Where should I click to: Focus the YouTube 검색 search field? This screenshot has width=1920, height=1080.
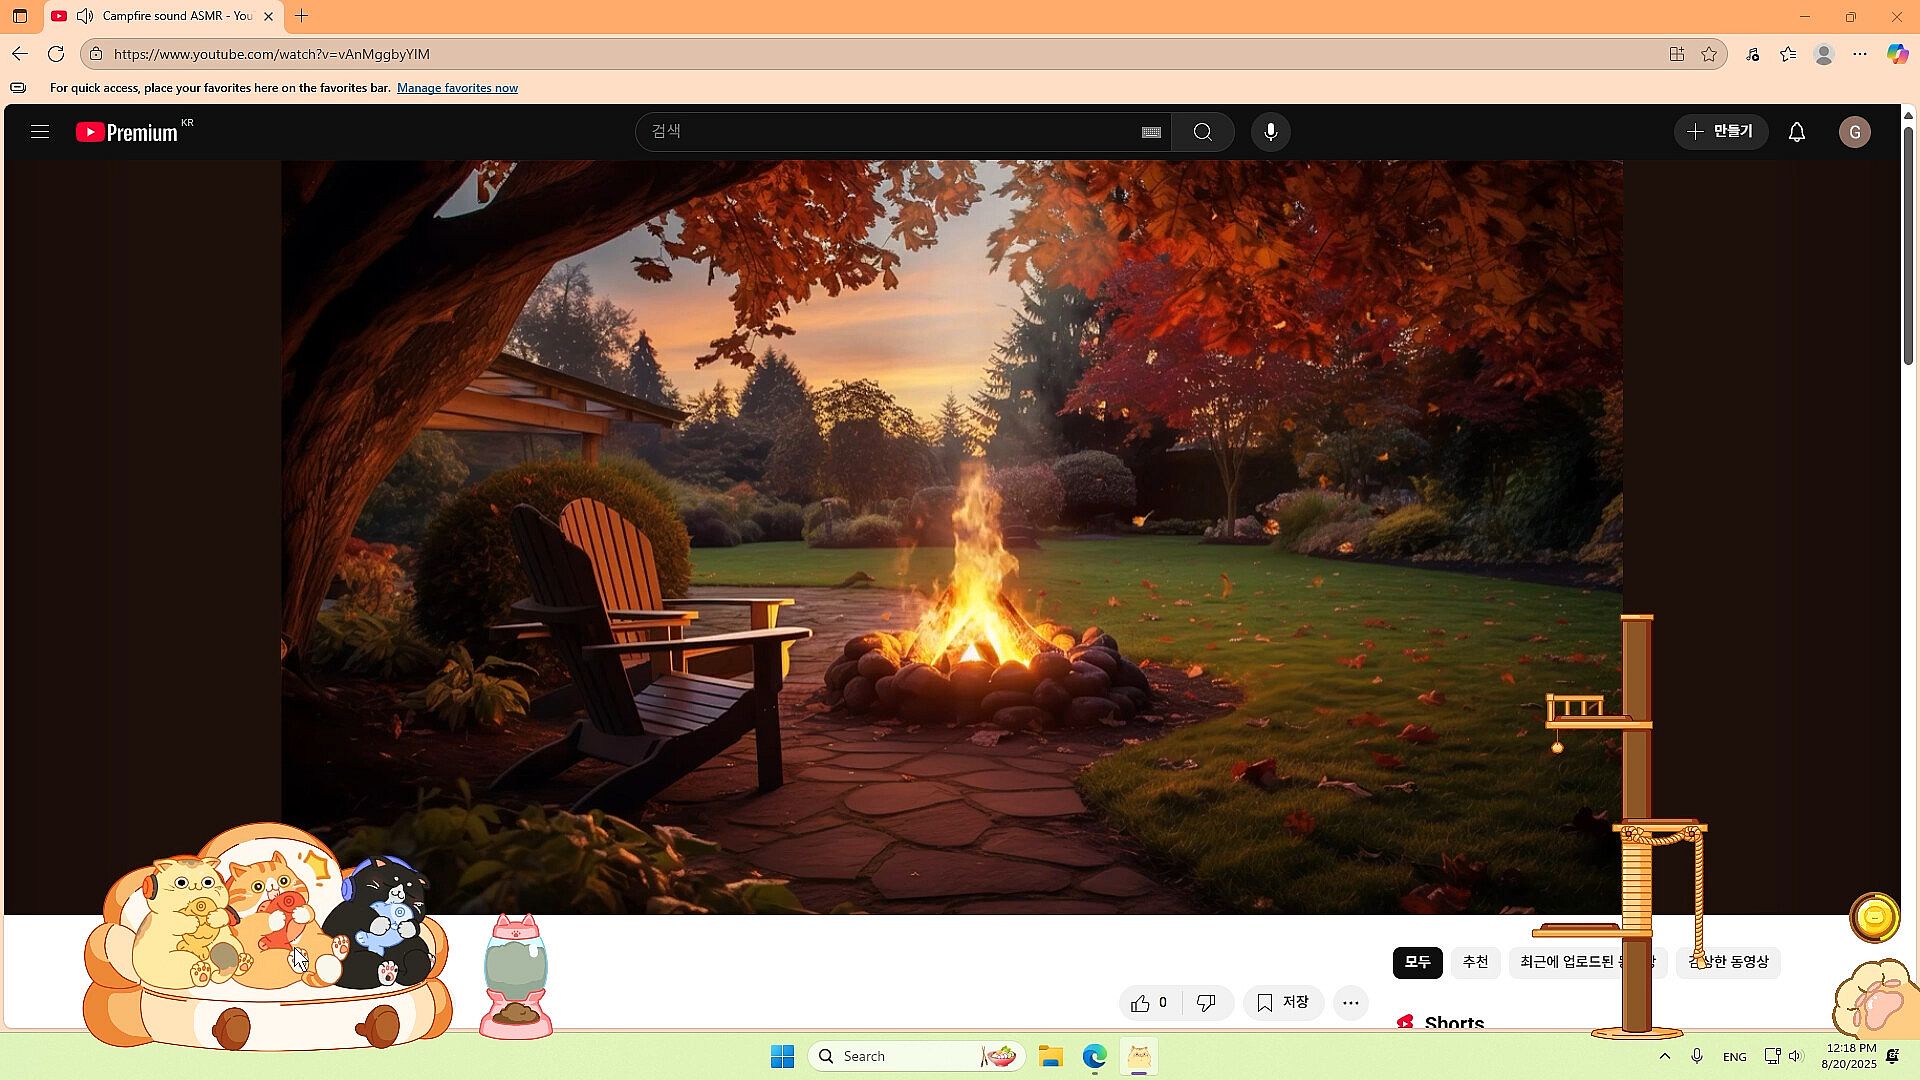pyautogui.click(x=890, y=132)
